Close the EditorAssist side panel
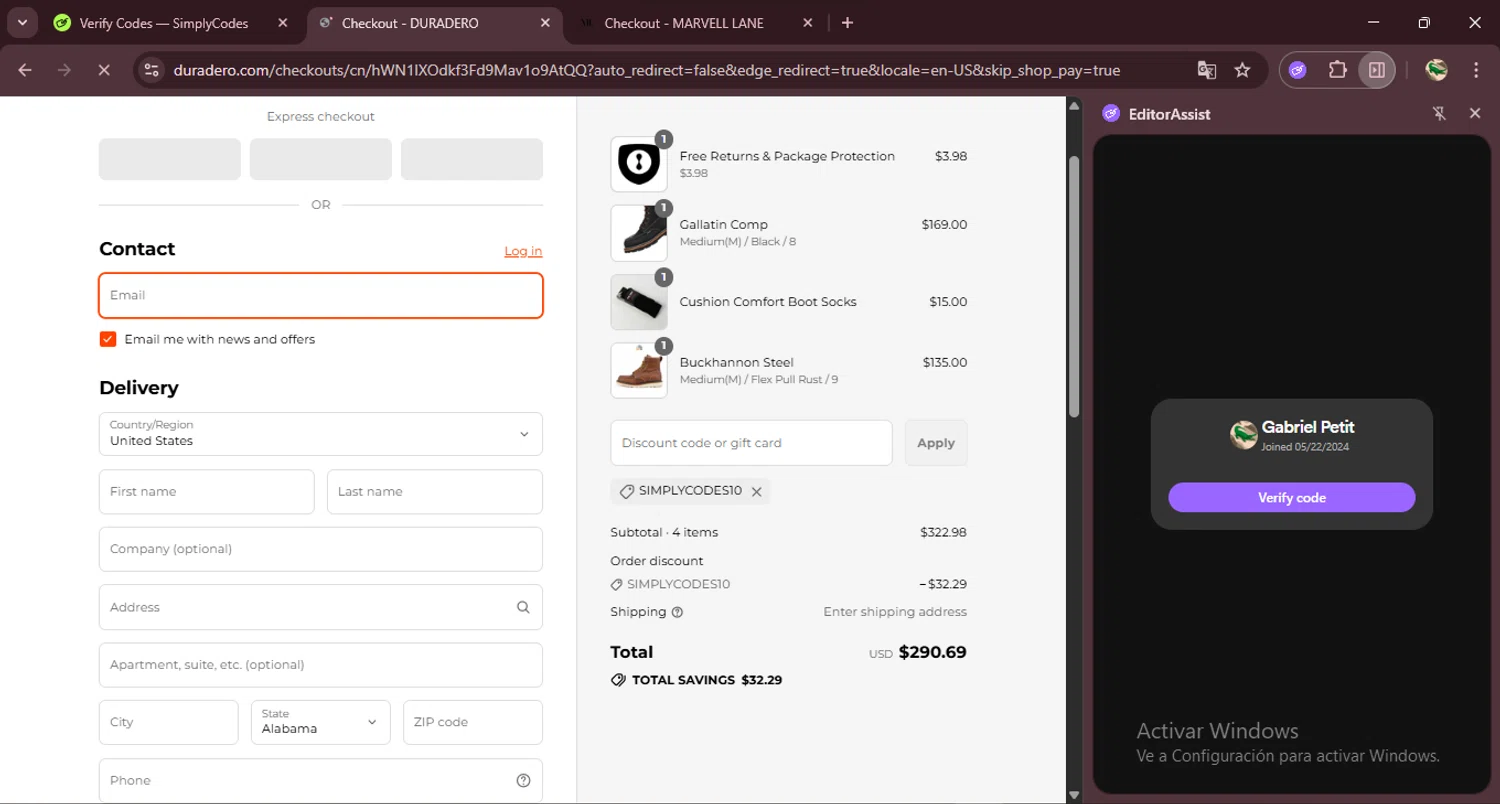The image size is (1500, 804). 1475,114
